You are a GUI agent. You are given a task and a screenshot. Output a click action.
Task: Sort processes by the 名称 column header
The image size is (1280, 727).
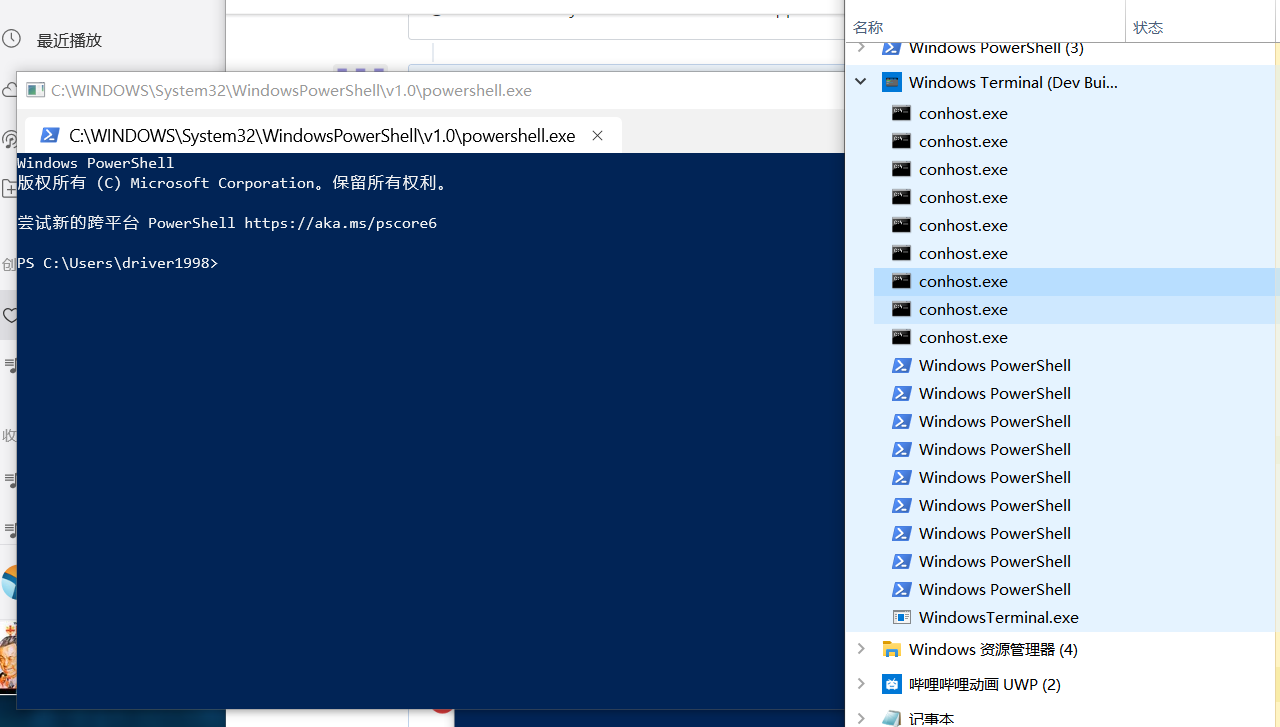(x=868, y=27)
